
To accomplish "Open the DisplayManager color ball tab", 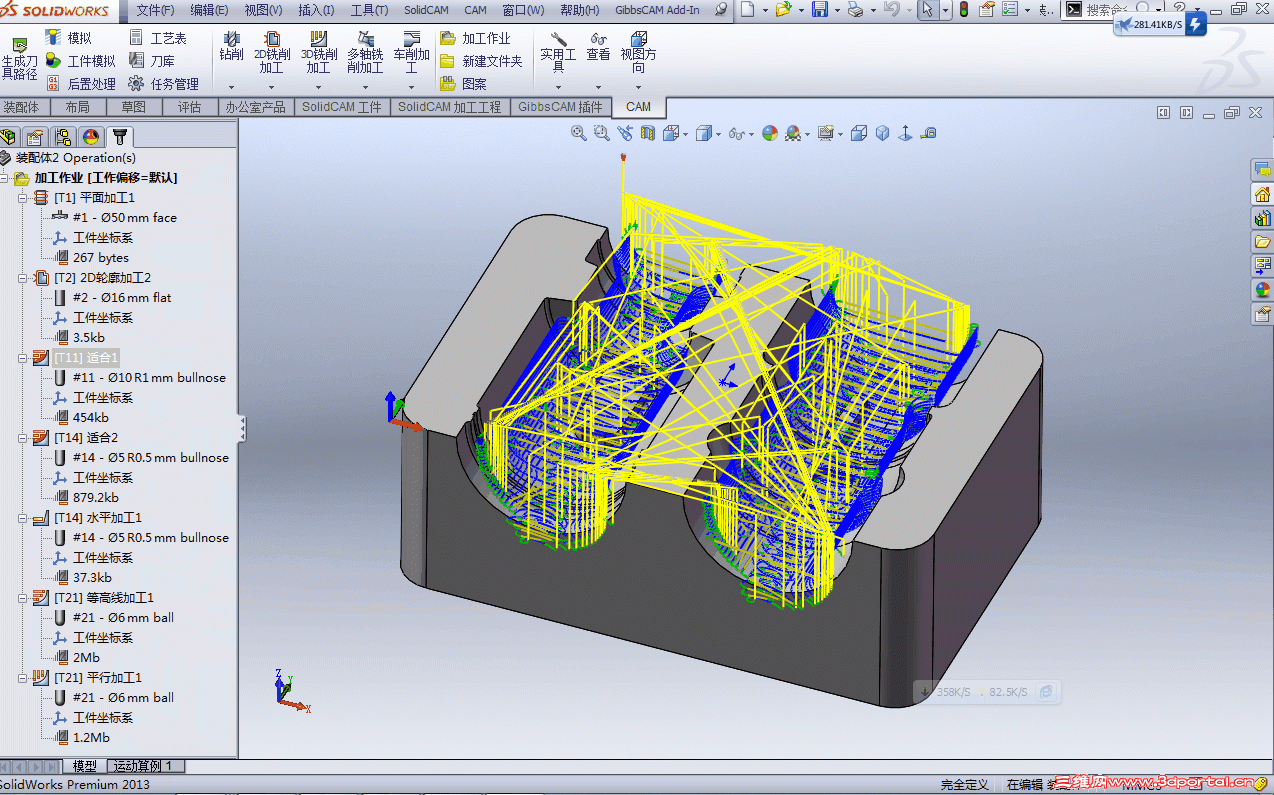I will 91,137.
